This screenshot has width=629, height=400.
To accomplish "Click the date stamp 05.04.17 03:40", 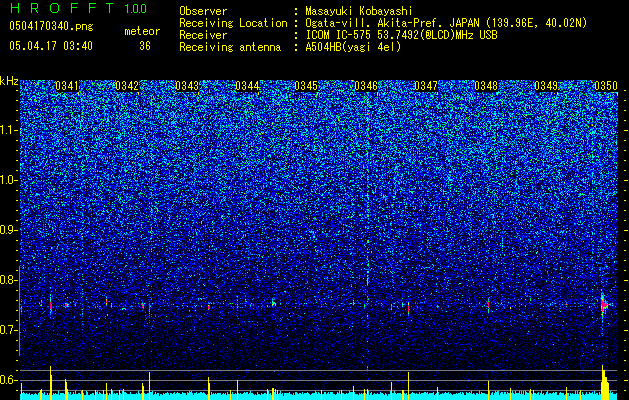I will pyautogui.click(x=51, y=46).
